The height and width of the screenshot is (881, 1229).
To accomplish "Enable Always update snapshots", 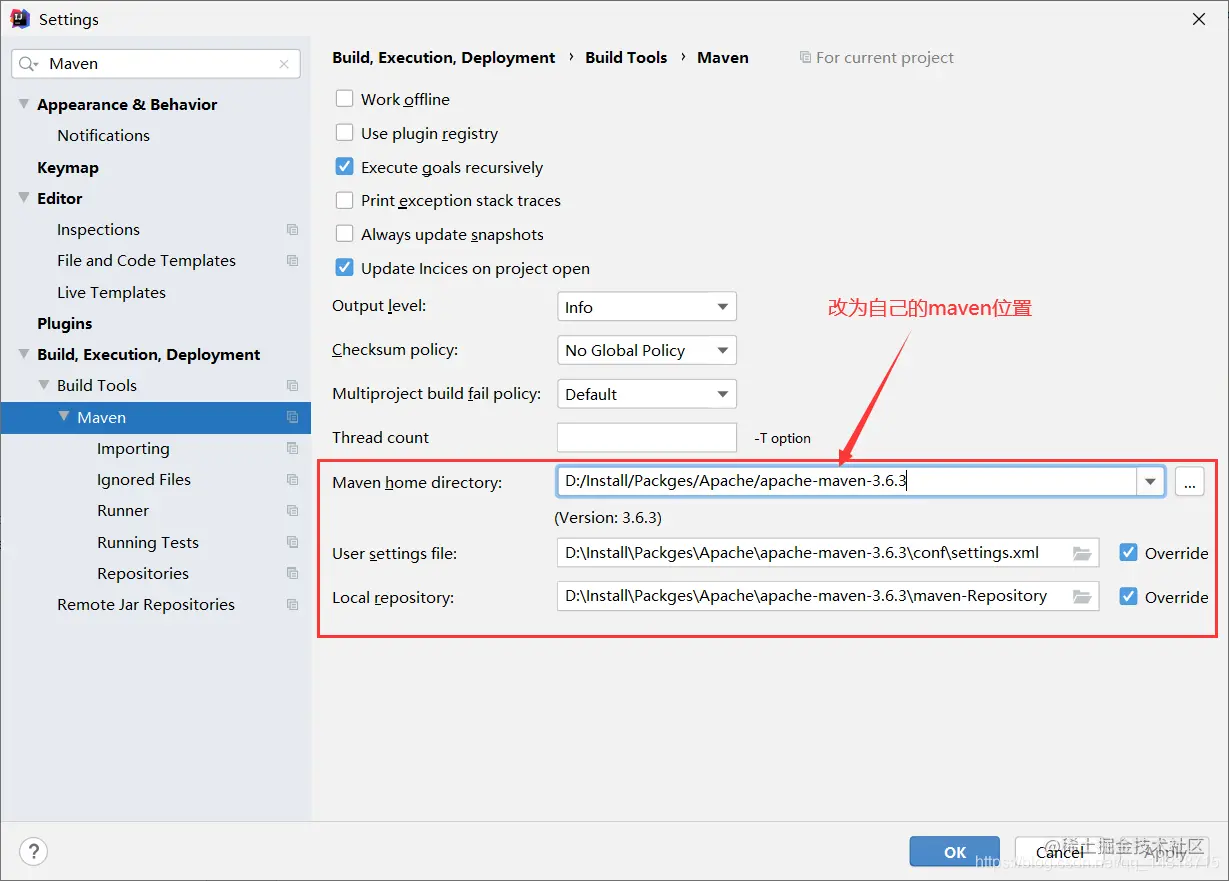I will pos(344,234).
